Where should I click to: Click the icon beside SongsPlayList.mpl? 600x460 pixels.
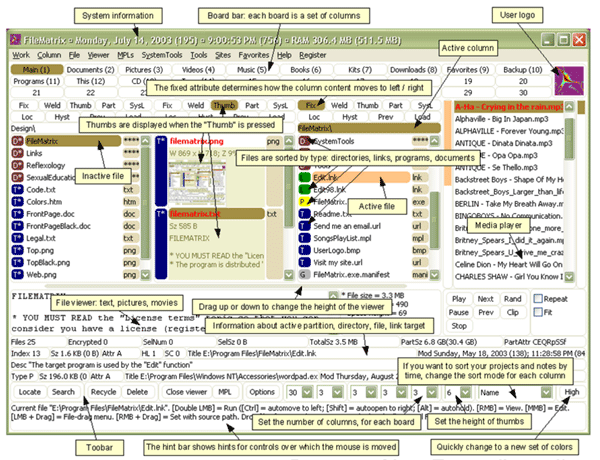point(304,238)
